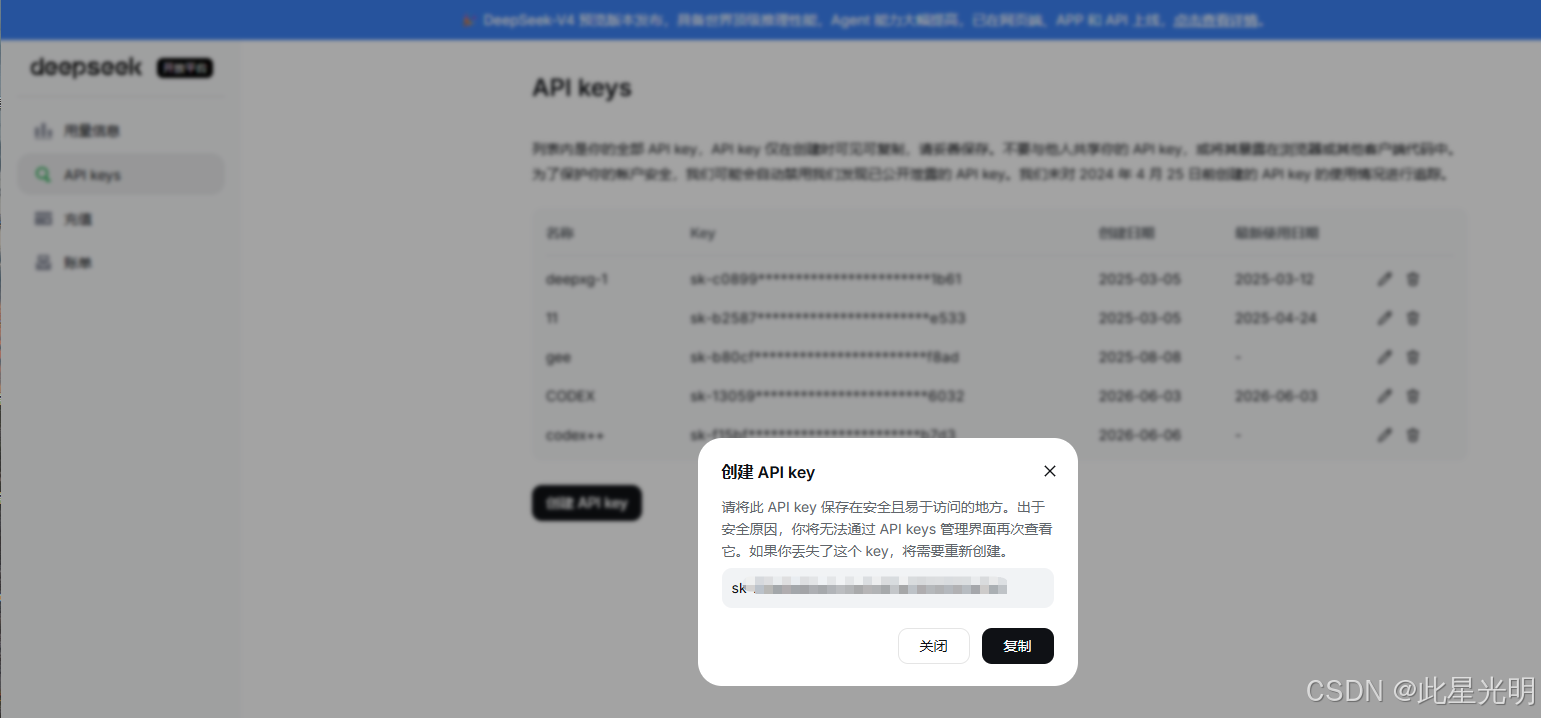1541x718 pixels.
Task: Delete the deepxg-1 API key
Action: (1413, 280)
